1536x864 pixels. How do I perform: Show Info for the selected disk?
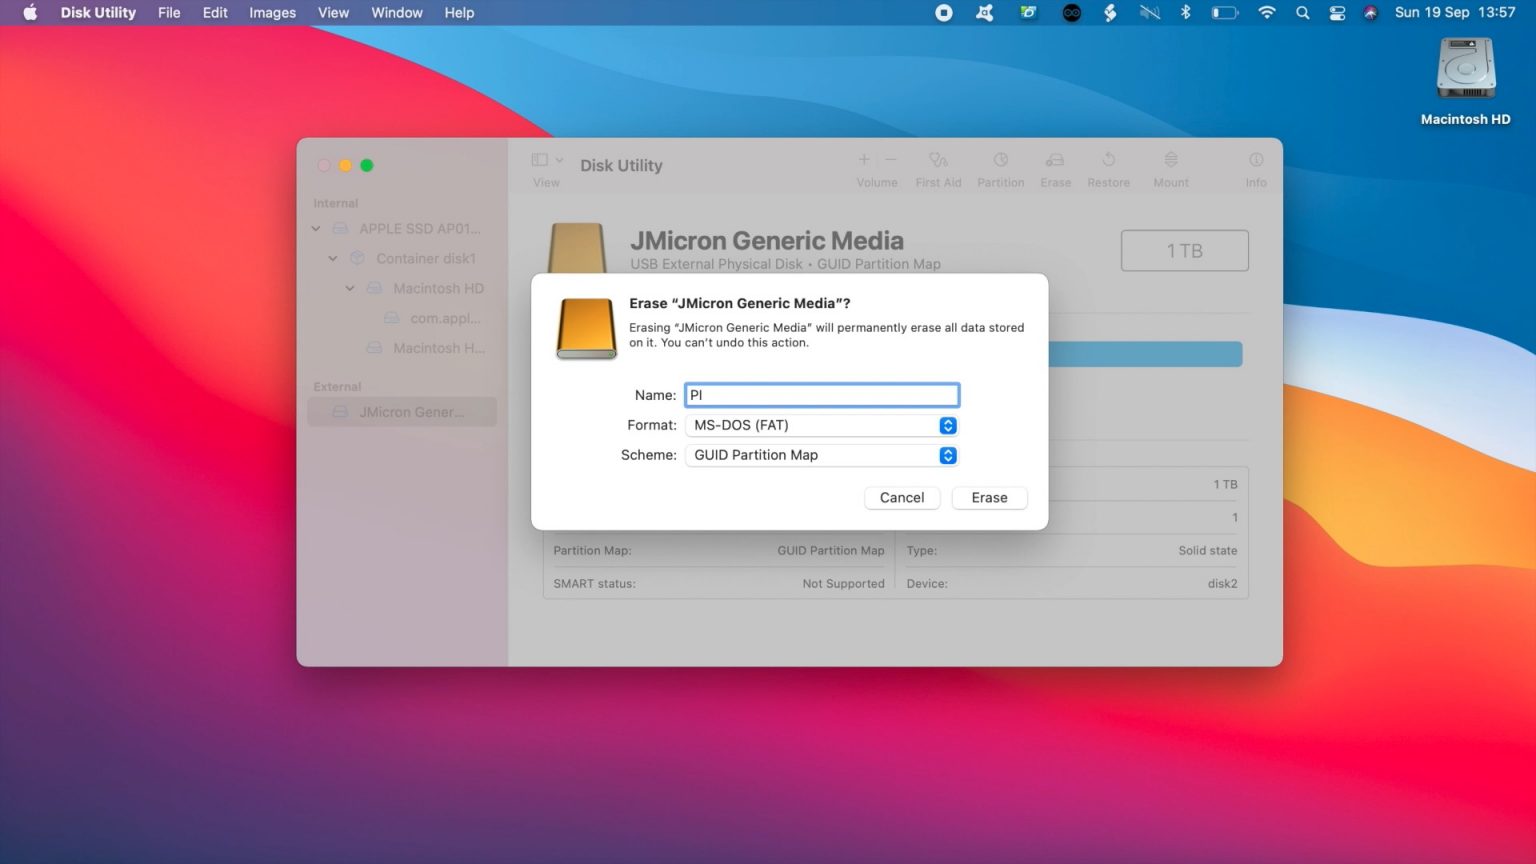(1255, 167)
